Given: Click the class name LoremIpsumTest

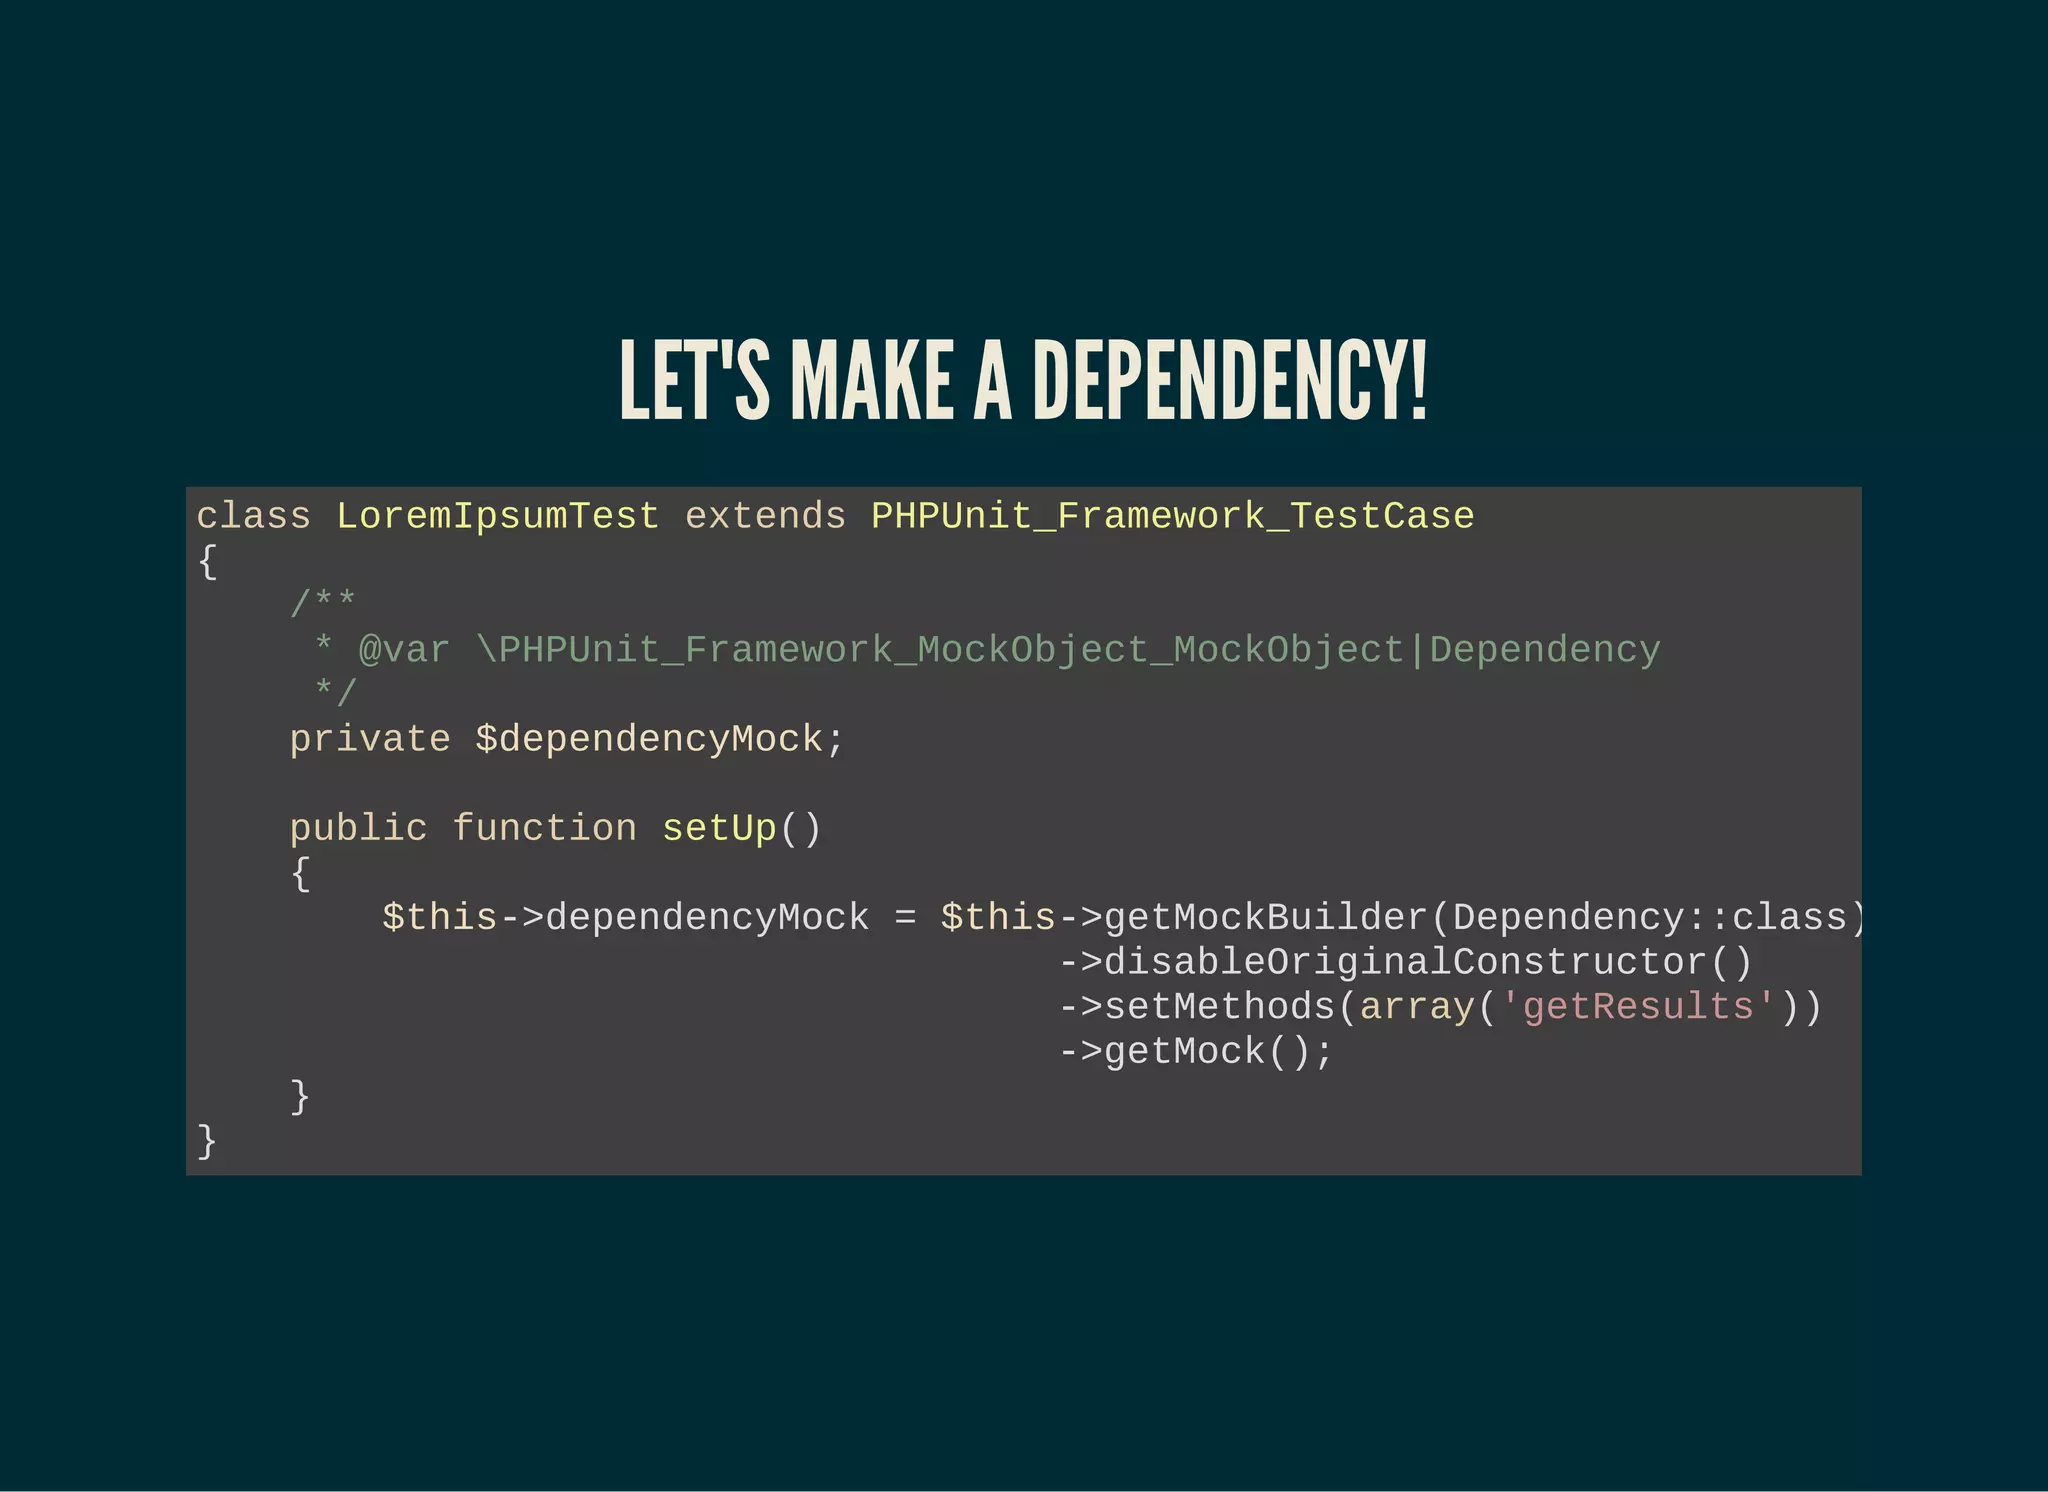Looking at the screenshot, I should pos(497,516).
